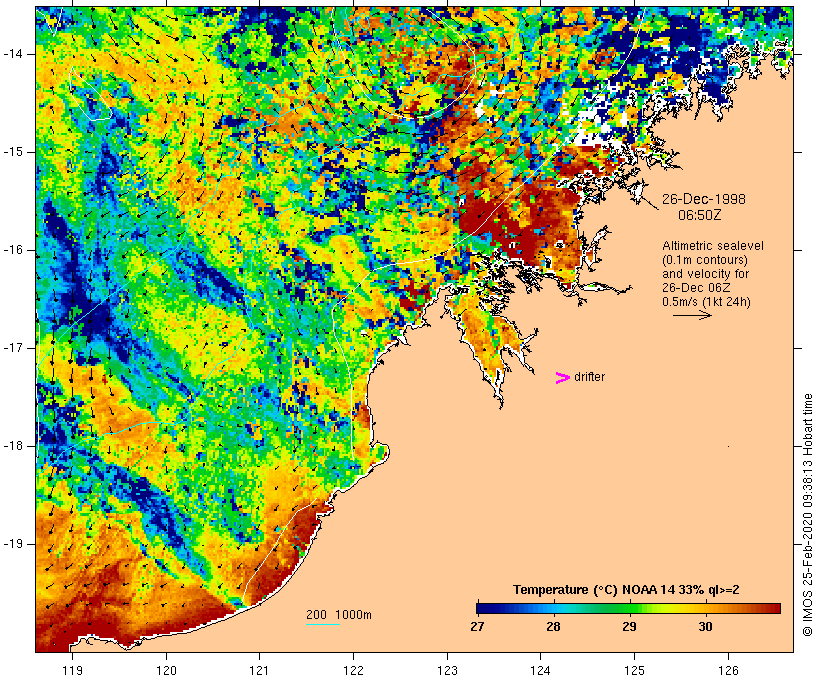Click the '26-Dec-1998' date label

pyautogui.click(x=704, y=199)
